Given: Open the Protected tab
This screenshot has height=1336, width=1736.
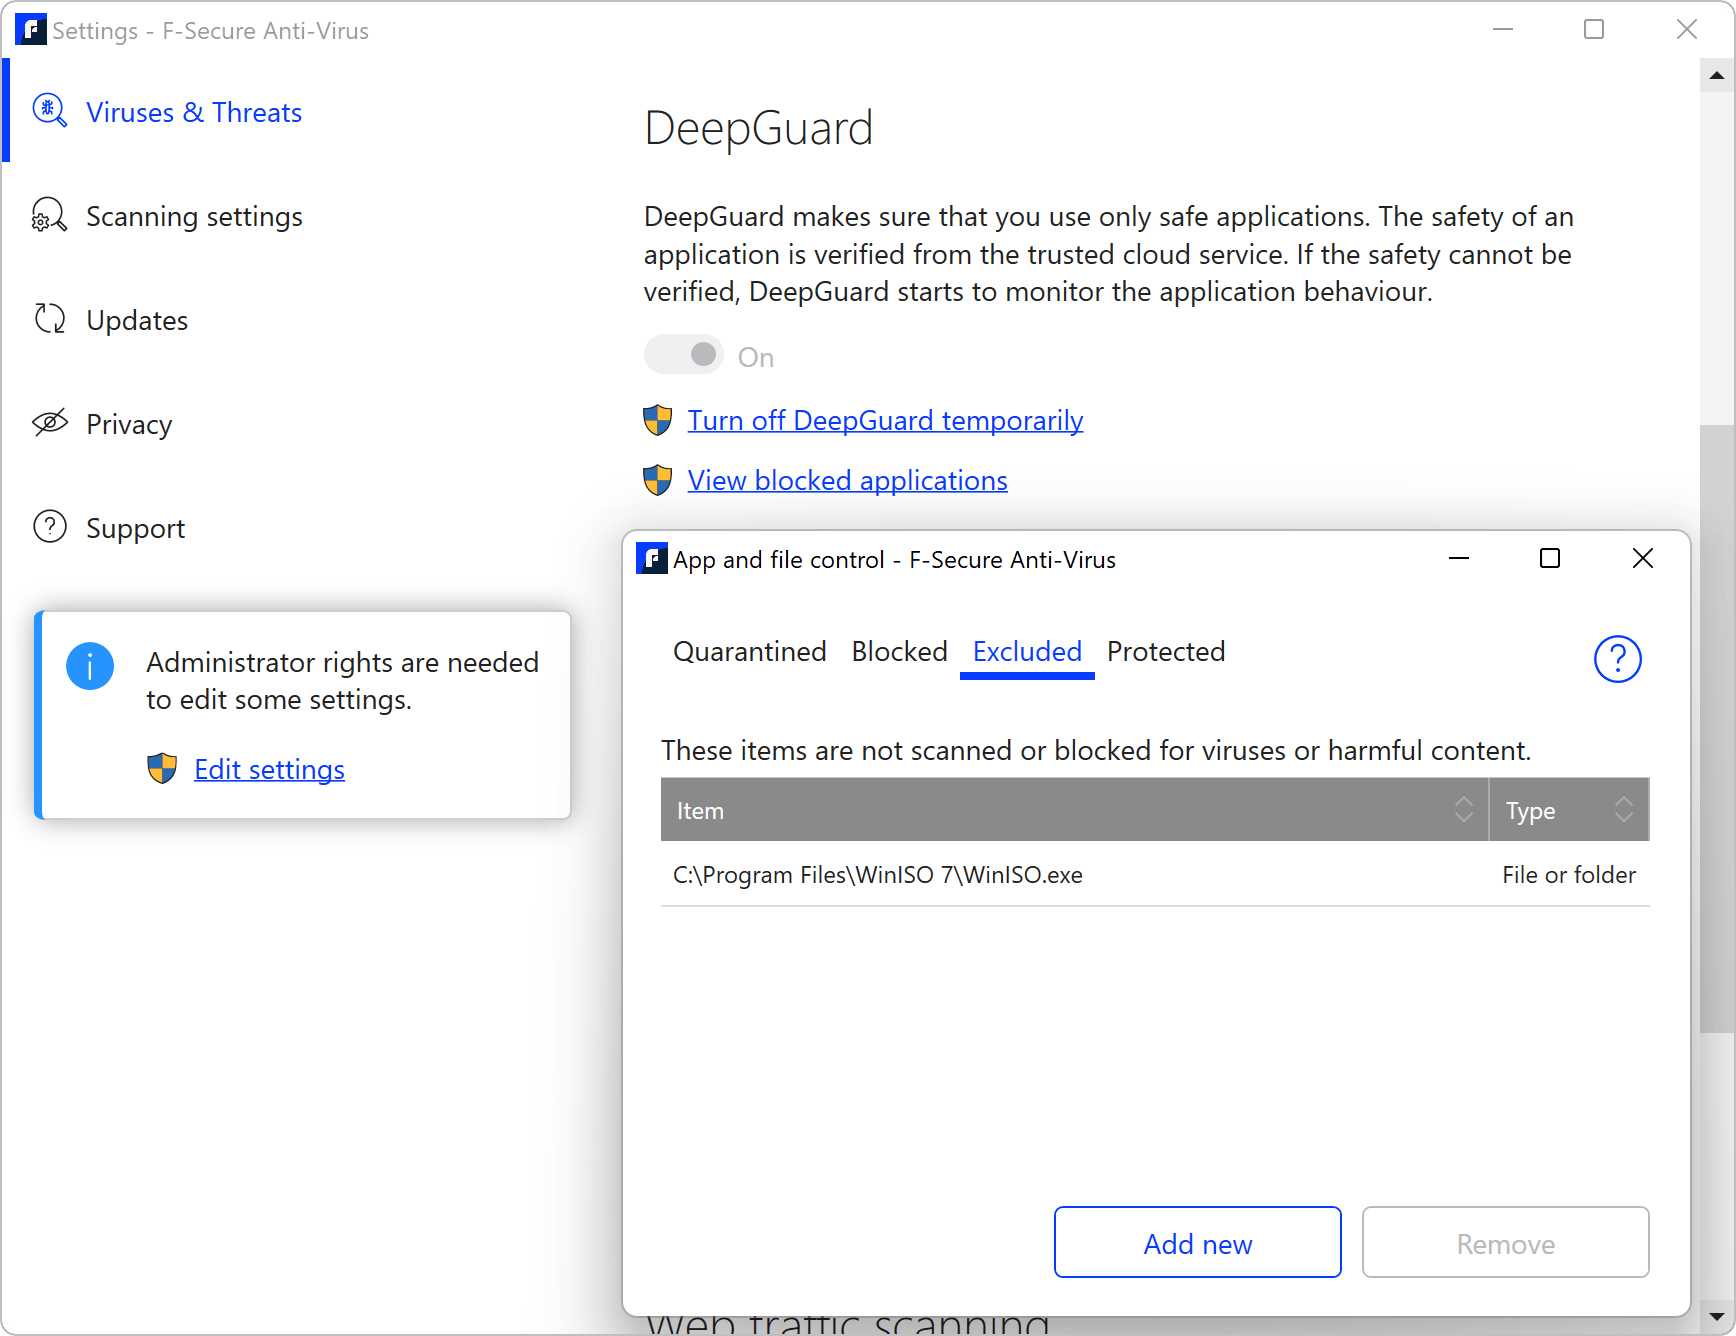Looking at the screenshot, I should click(1165, 651).
